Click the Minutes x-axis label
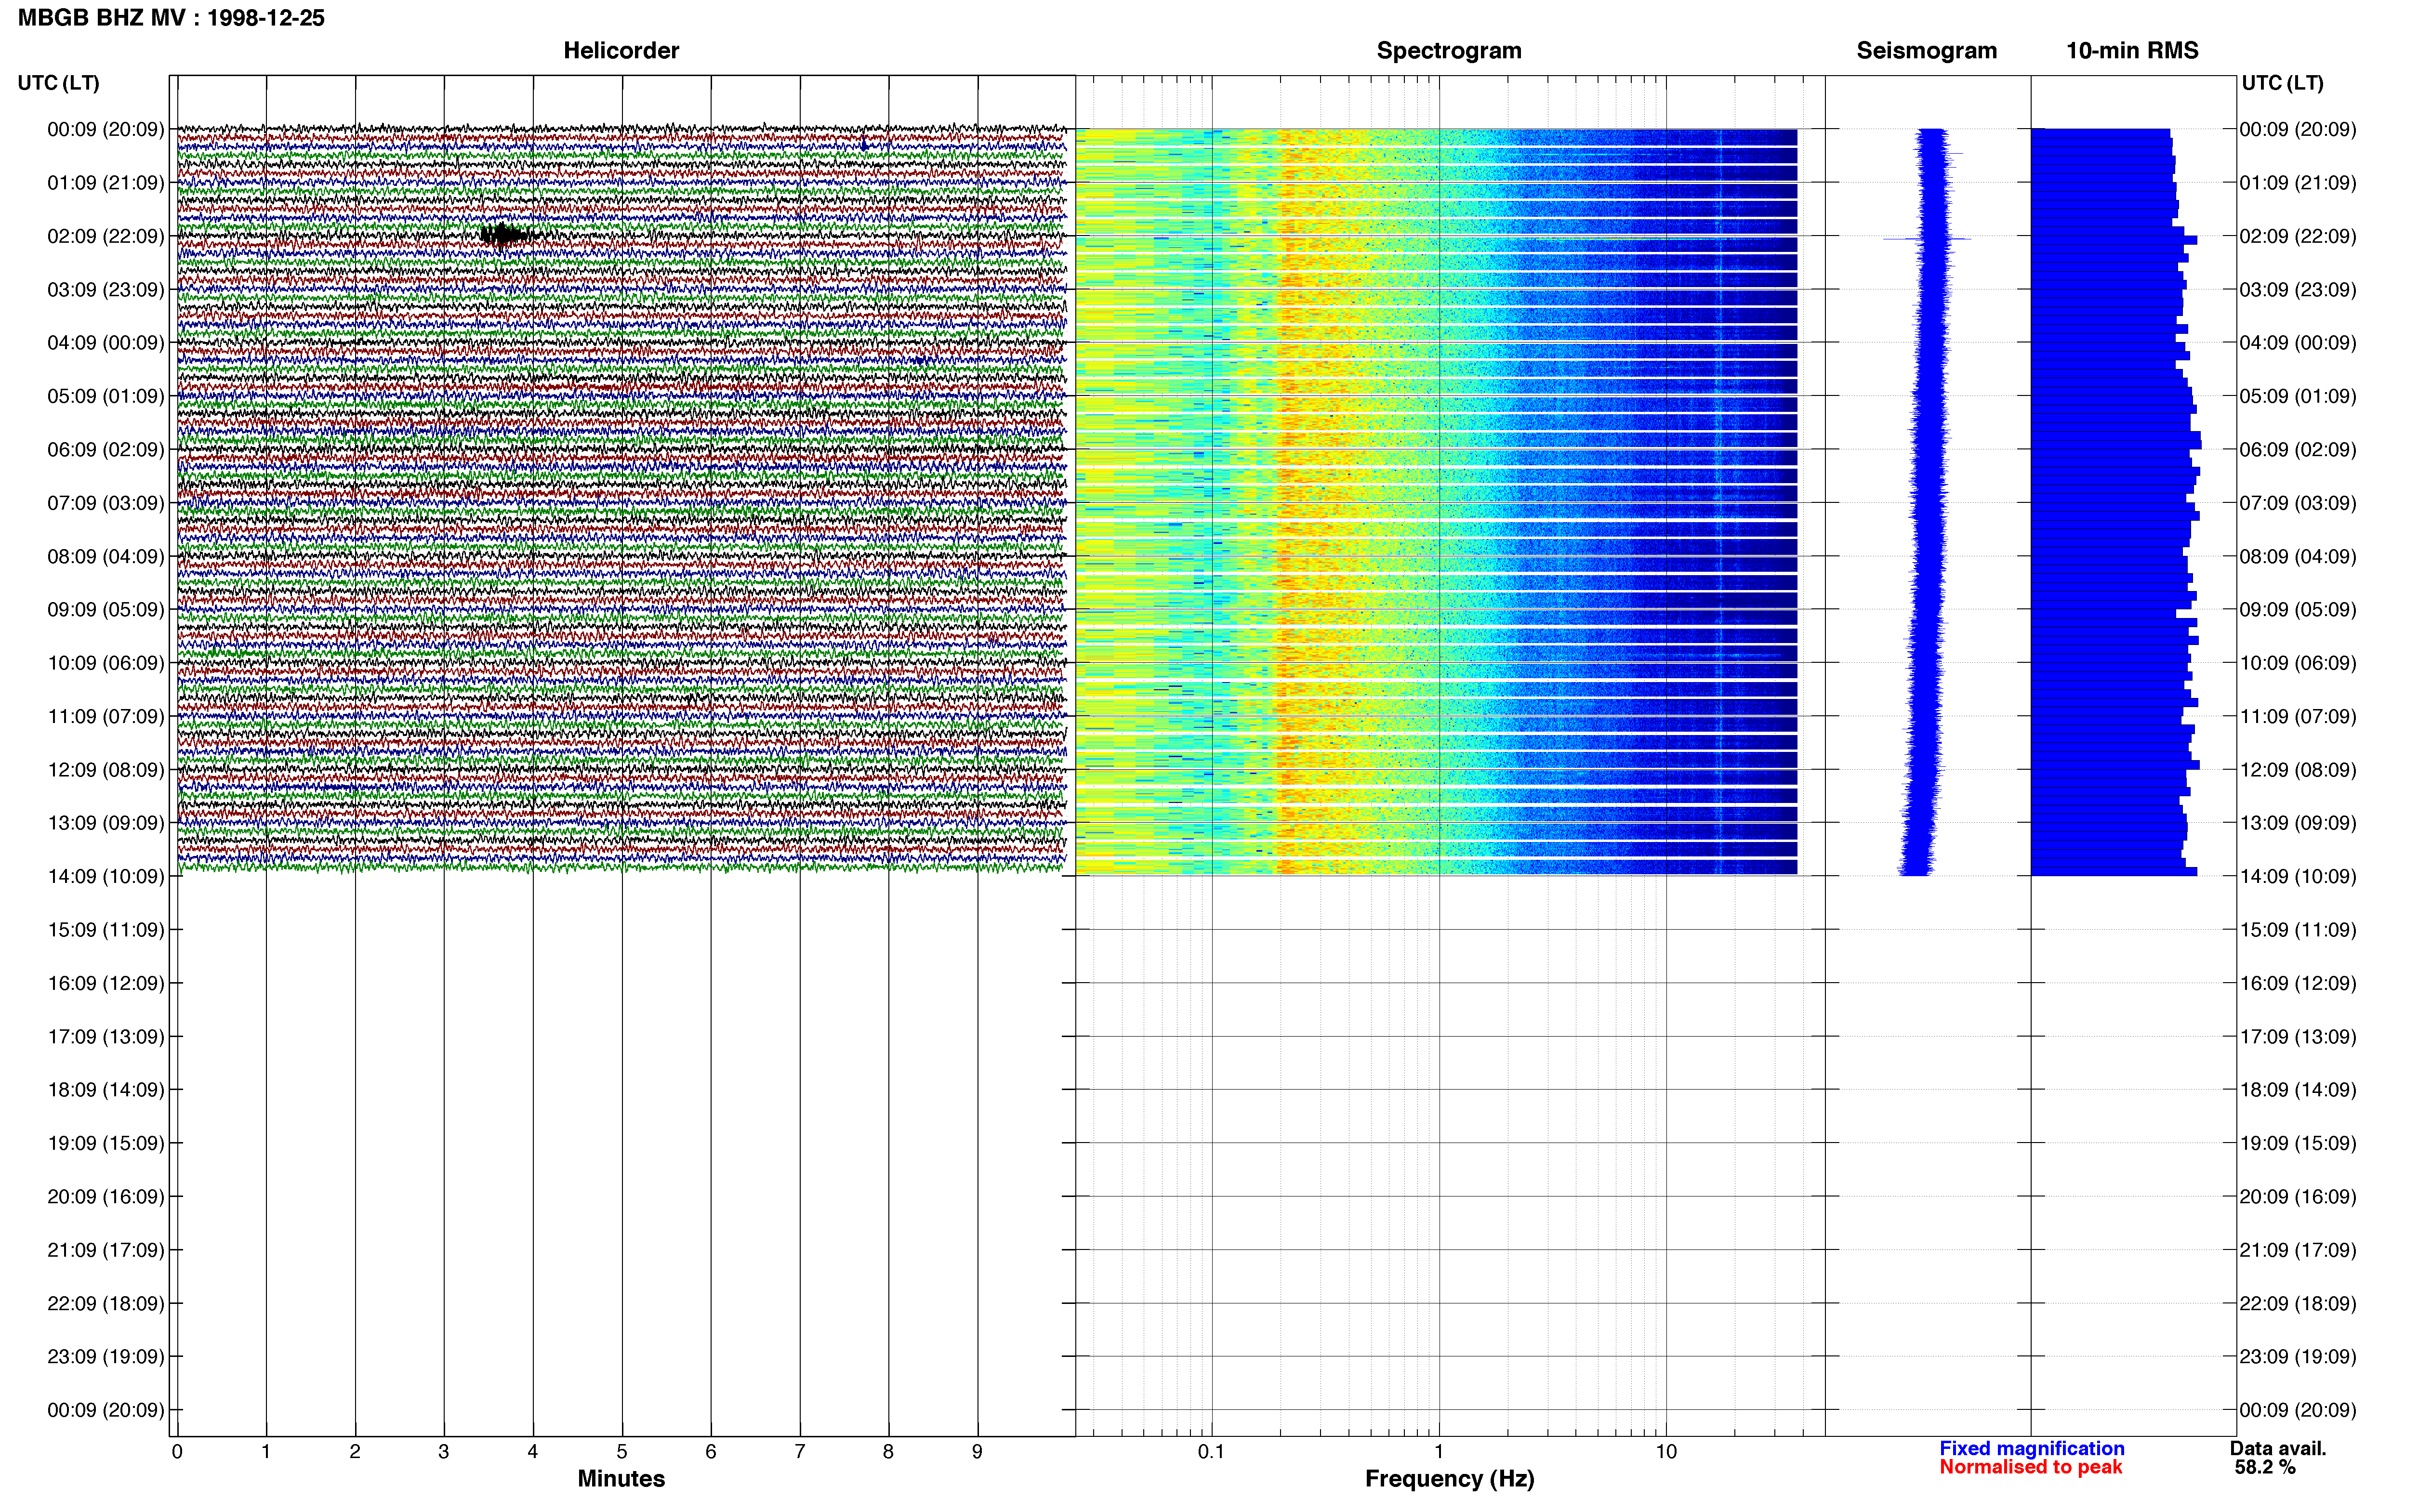Image resolution: width=2418 pixels, height=1512 pixels. (x=621, y=1479)
